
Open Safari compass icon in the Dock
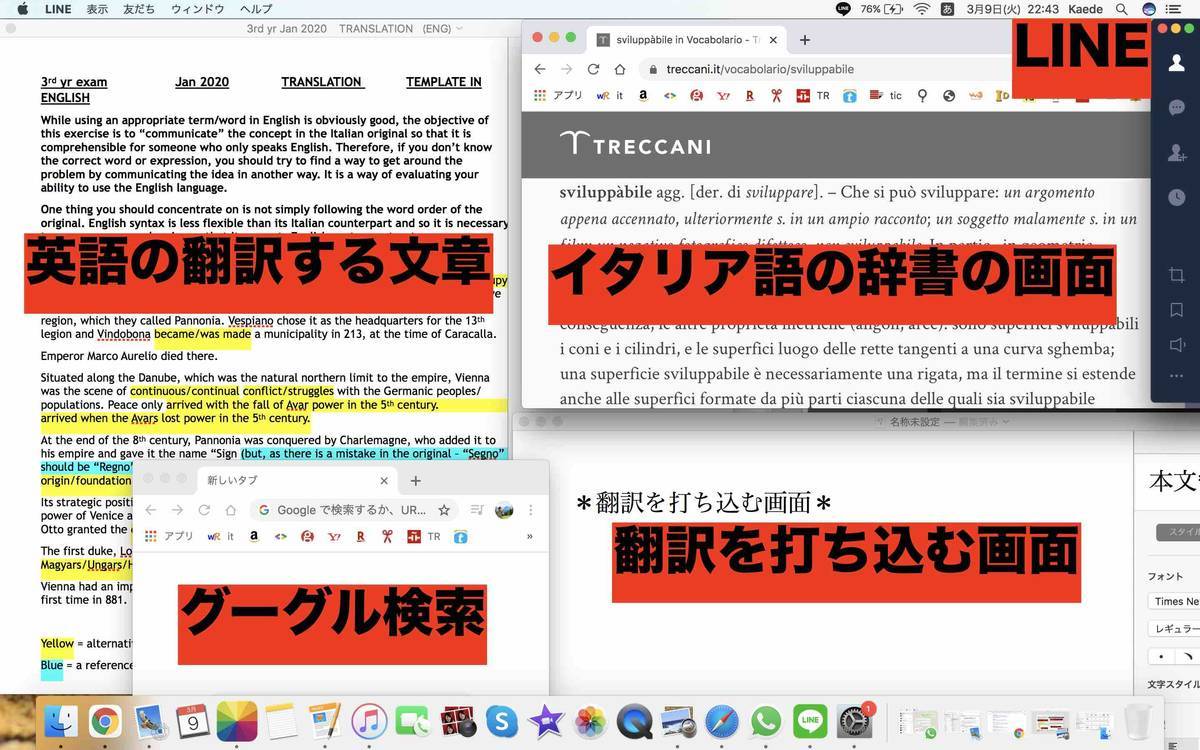722,721
